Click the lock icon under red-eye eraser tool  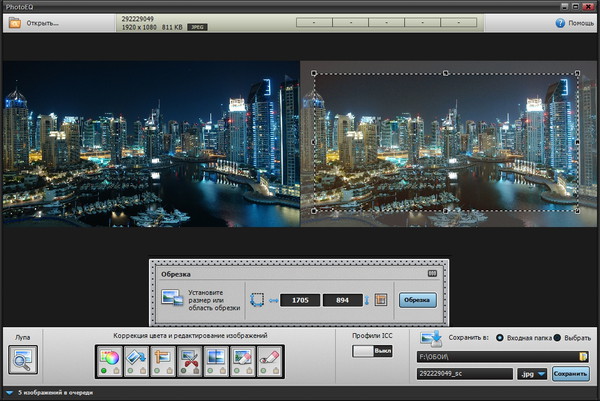[x=276, y=370]
